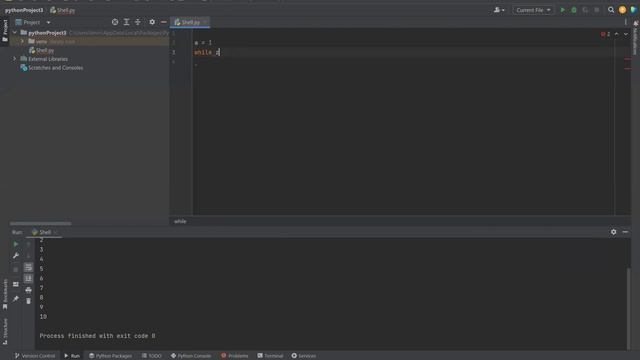The image size is (640, 360).
Task: Click the Stop square in Run panel
Action: pyautogui.click(x=16, y=269)
